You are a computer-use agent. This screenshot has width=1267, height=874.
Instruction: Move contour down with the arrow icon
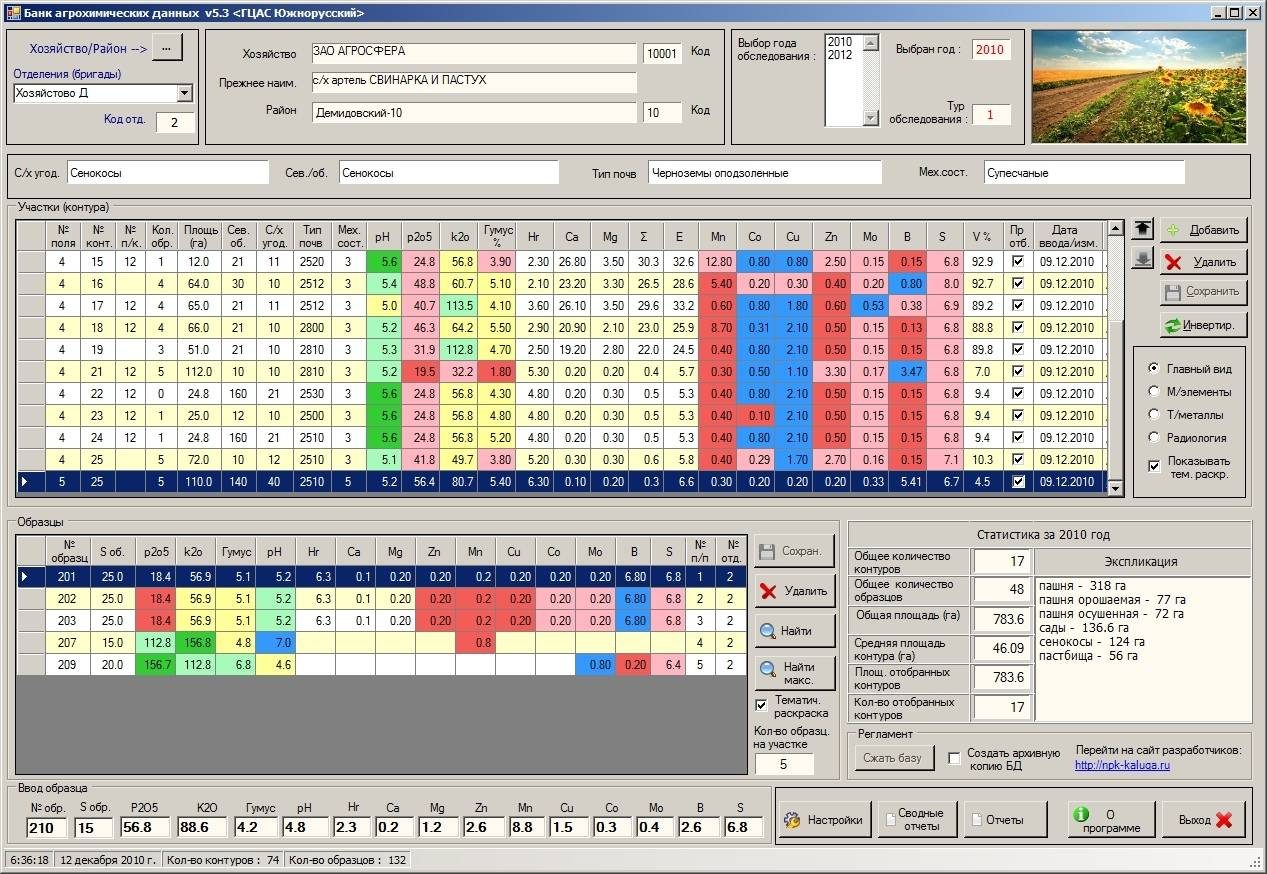[1142, 259]
